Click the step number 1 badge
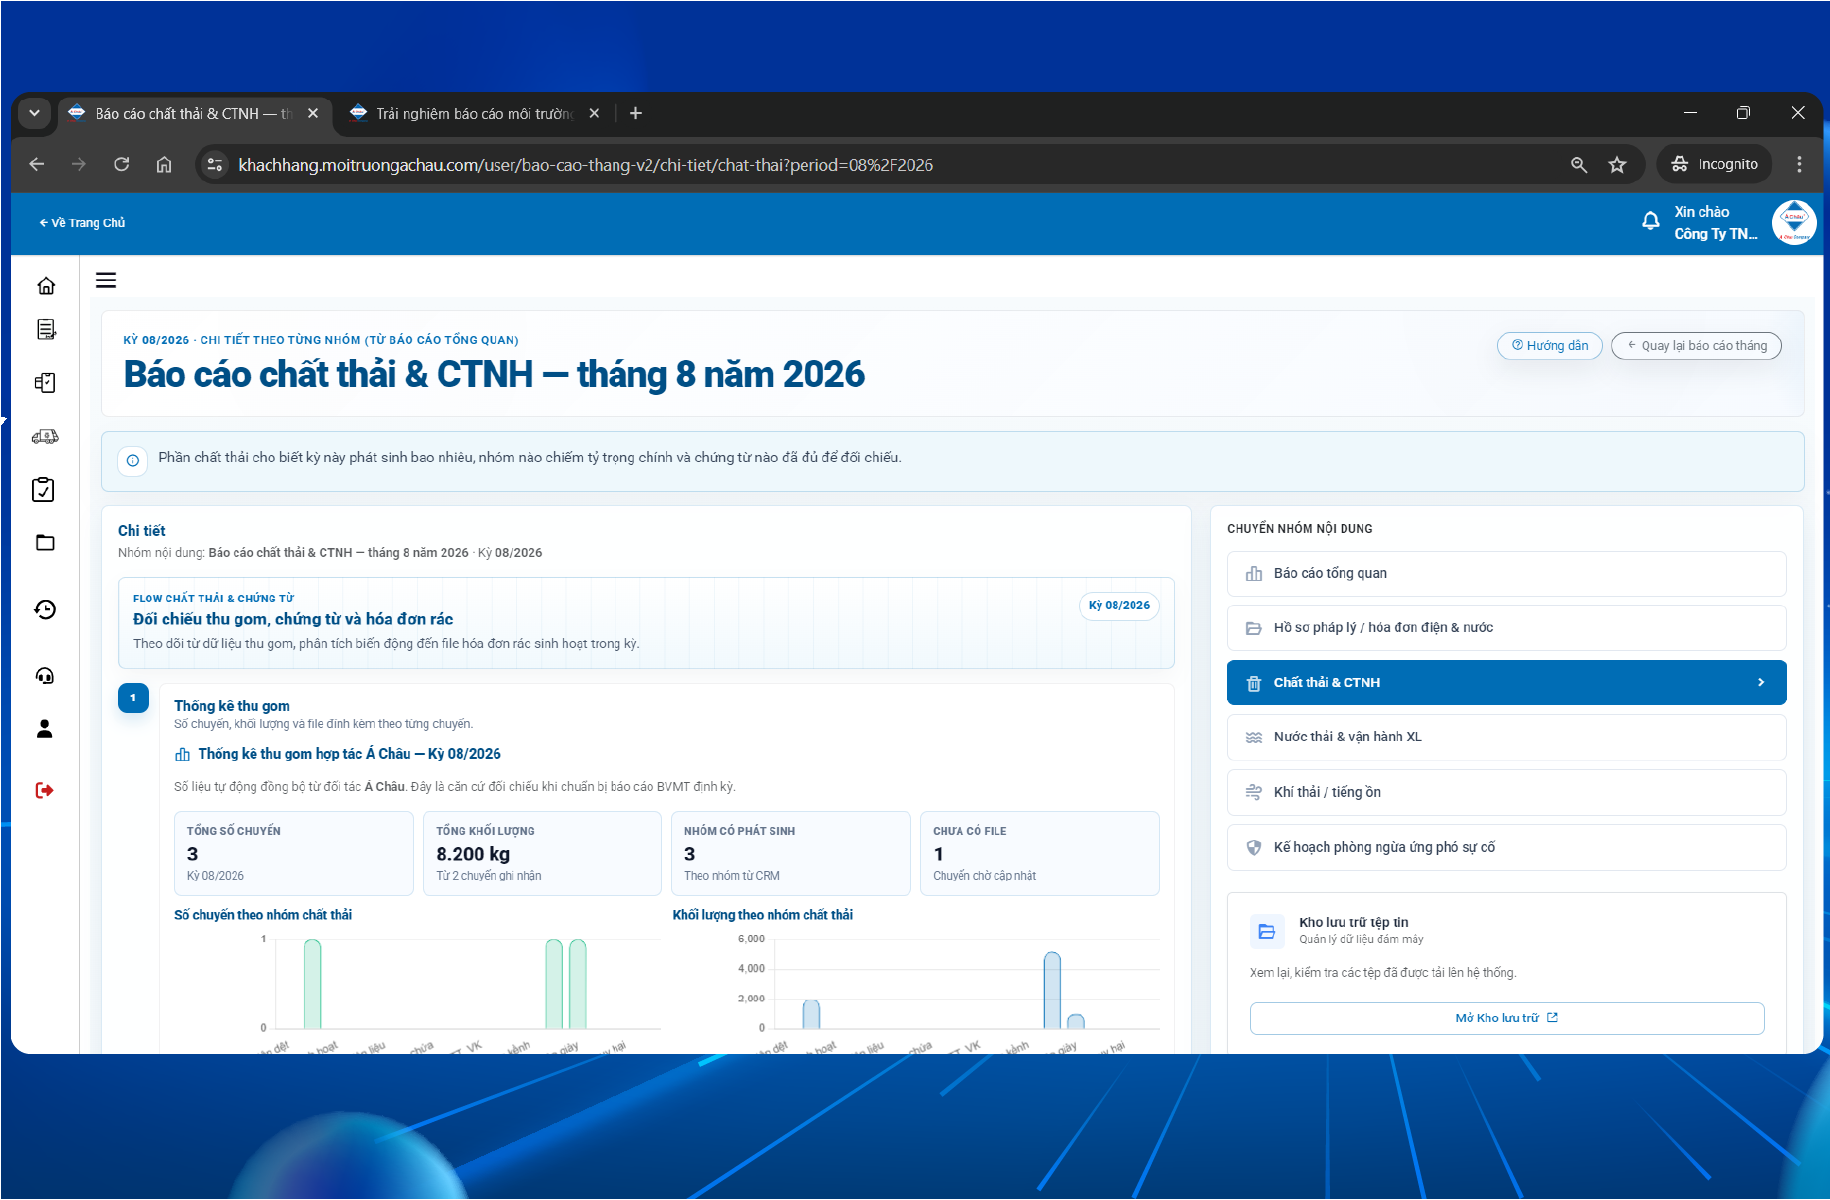Viewport: 1830px width, 1200px height. (133, 698)
